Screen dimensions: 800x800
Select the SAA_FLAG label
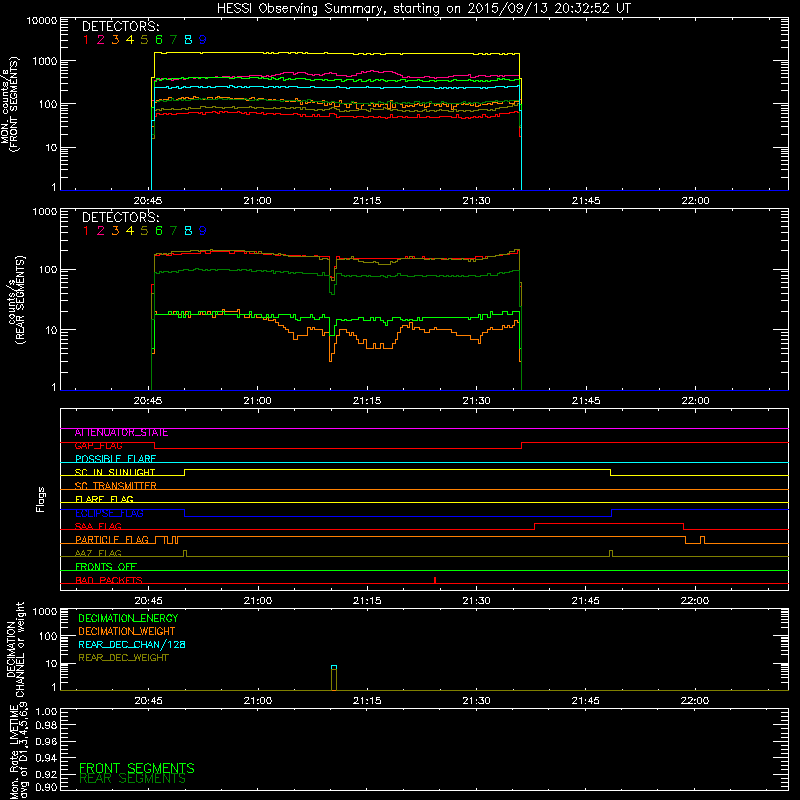point(98,527)
